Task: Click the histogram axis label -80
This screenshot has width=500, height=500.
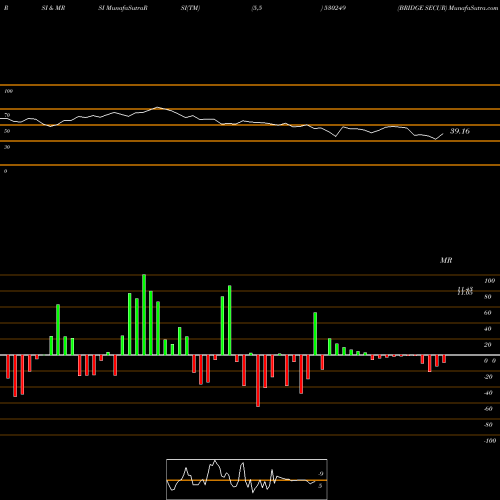Action: [x=488, y=425]
